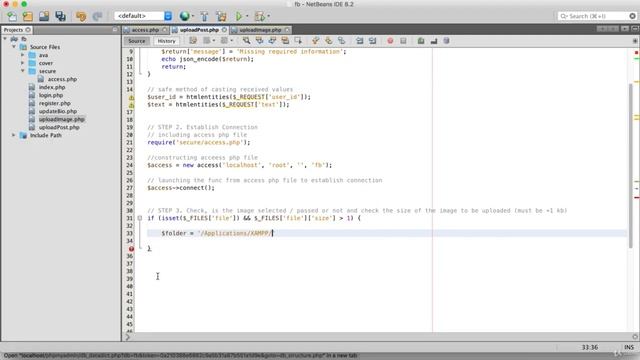Shift line right icon
Image resolution: width=640 pixels, height=360 pixels.
coord(373,41)
